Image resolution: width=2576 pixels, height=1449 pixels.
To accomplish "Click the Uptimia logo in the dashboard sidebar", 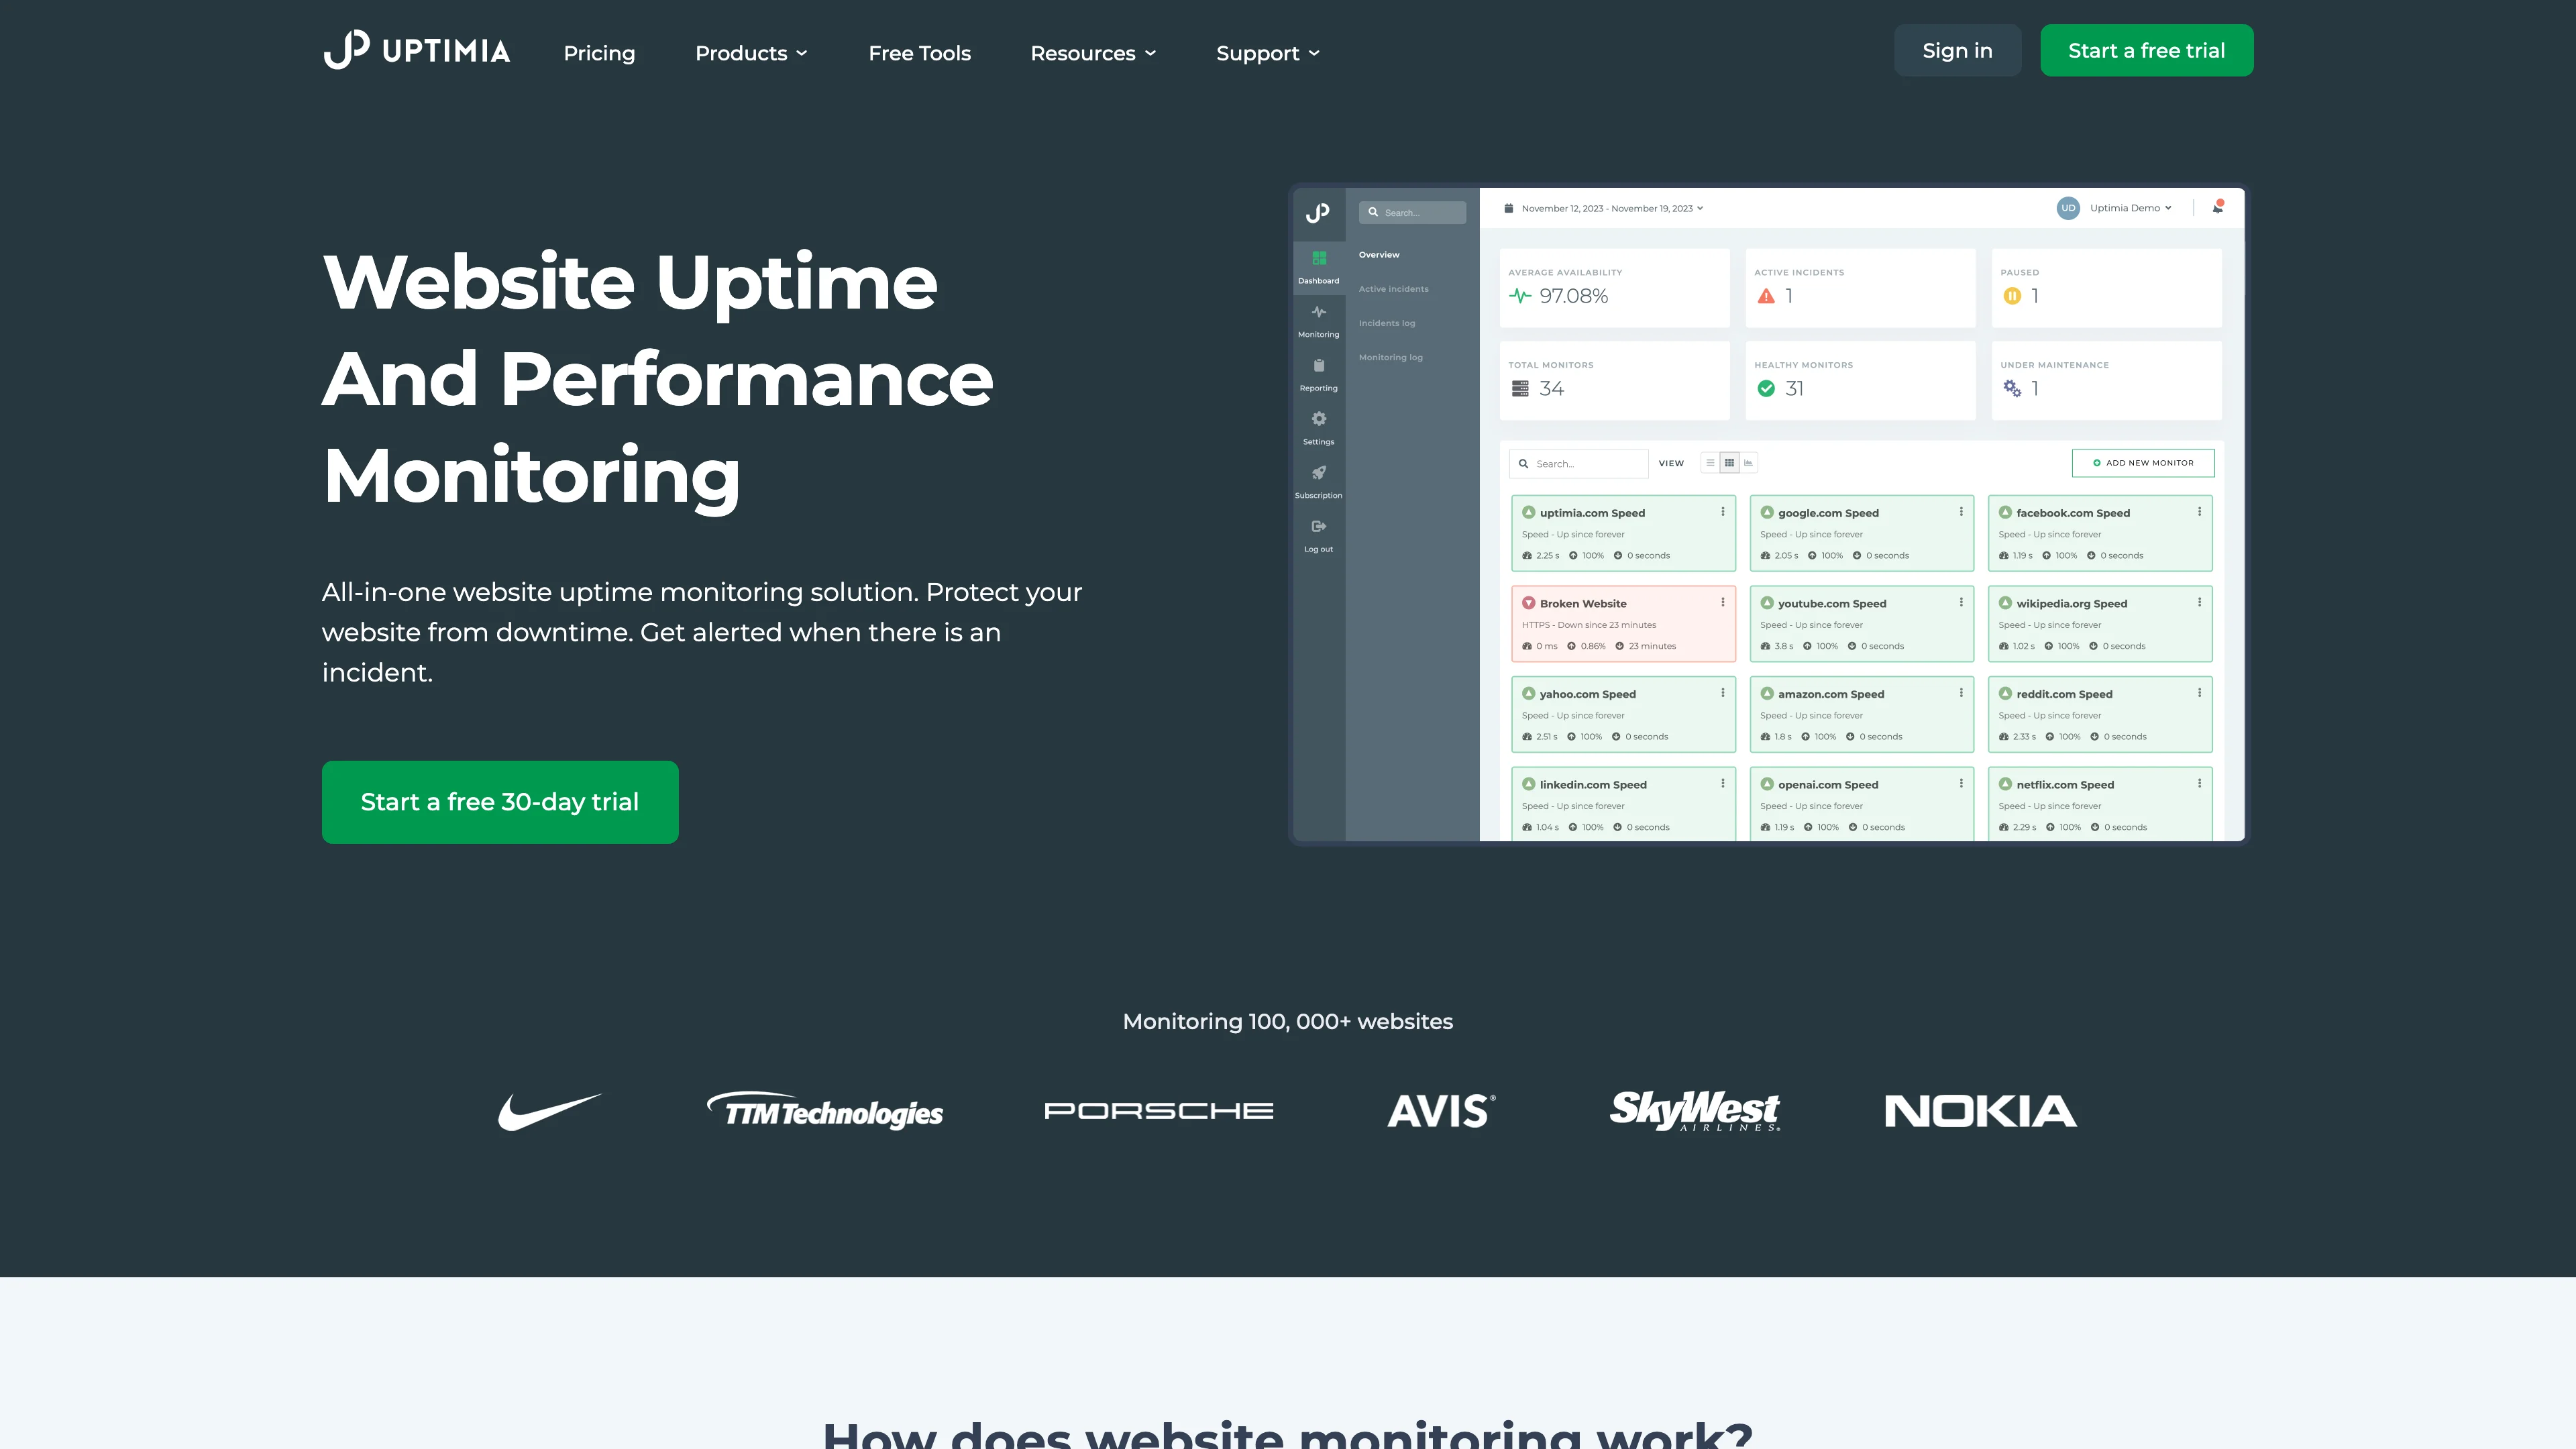I will click(x=1318, y=213).
